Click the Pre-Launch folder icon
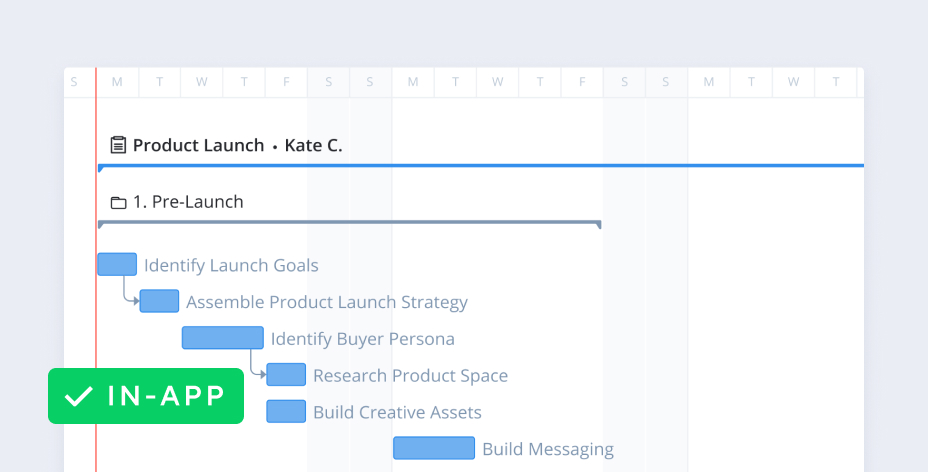The image size is (928, 472). 118,202
